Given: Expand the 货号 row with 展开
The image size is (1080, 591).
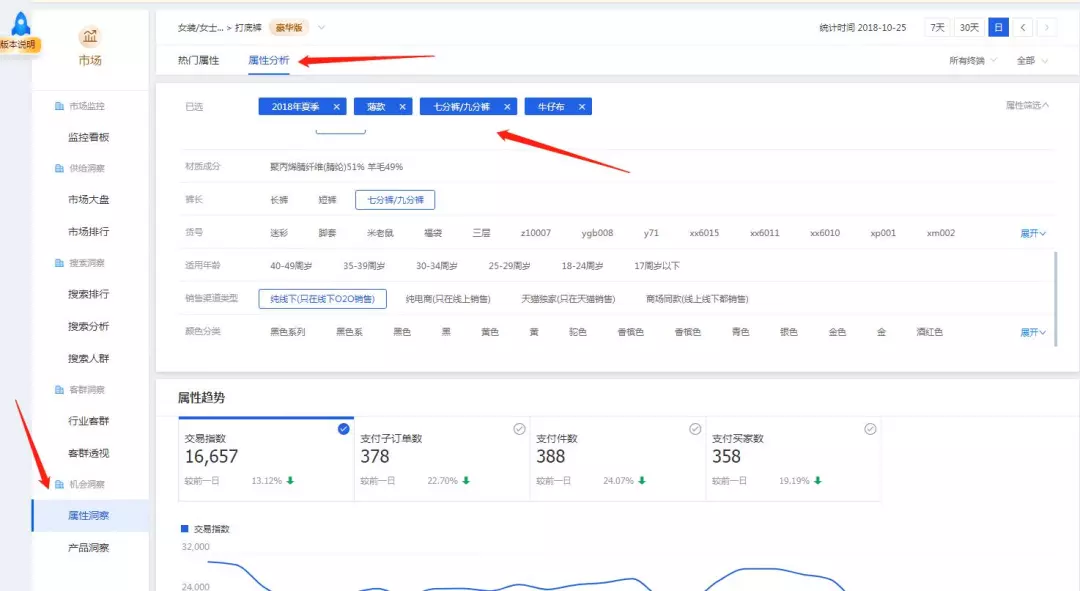Looking at the screenshot, I should click(x=1033, y=234).
